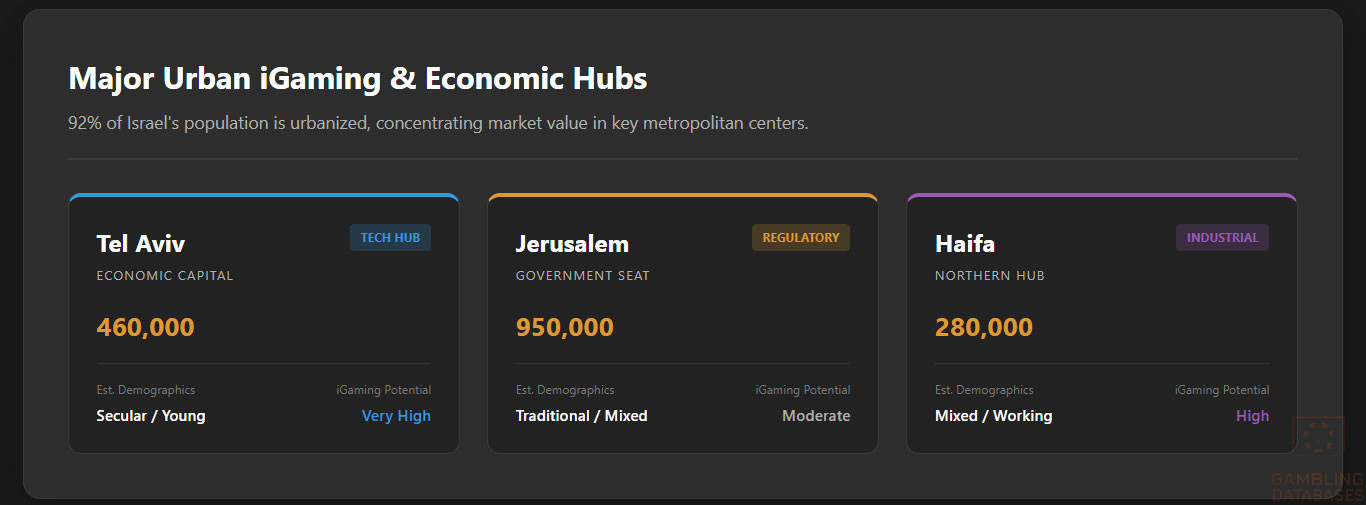Click the NORTHERN HUB subtitle
This screenshot has width=1366, height=505.
coord(990,276)
